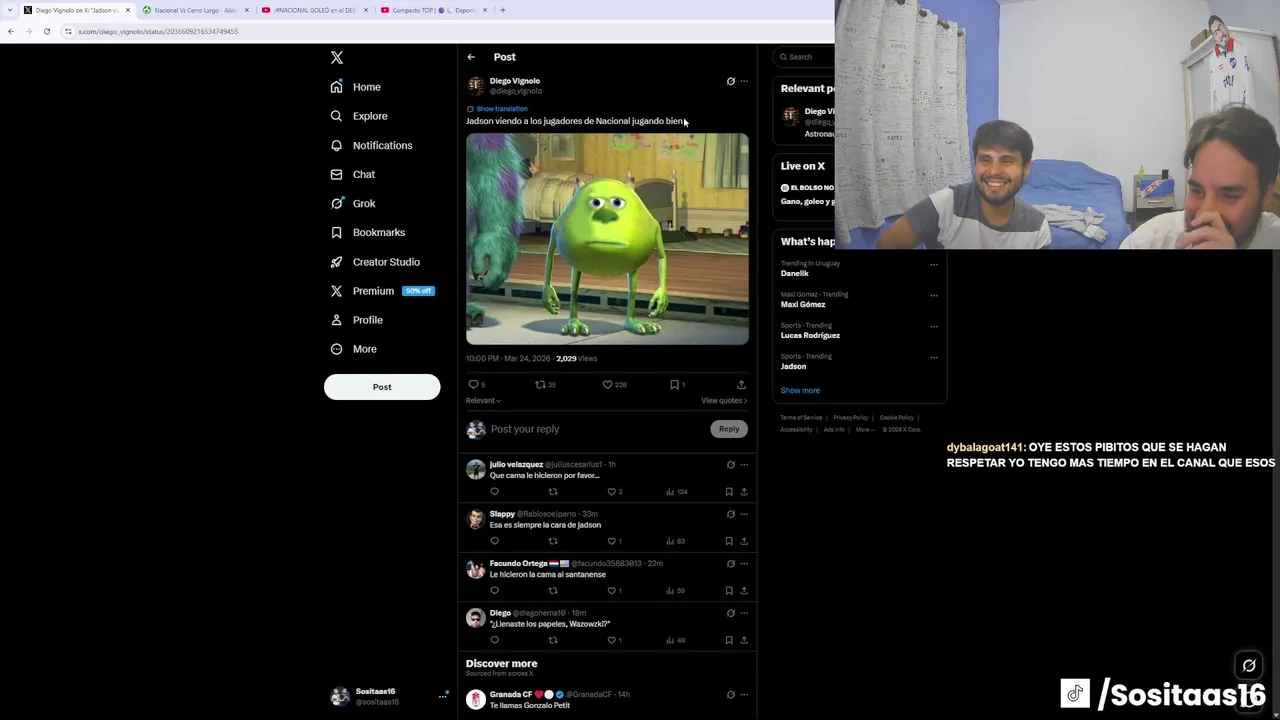This screenshot has width=1280, height=720.
Task: Open the Lucas Rodríguez trending topic
Action: (810, 336)
